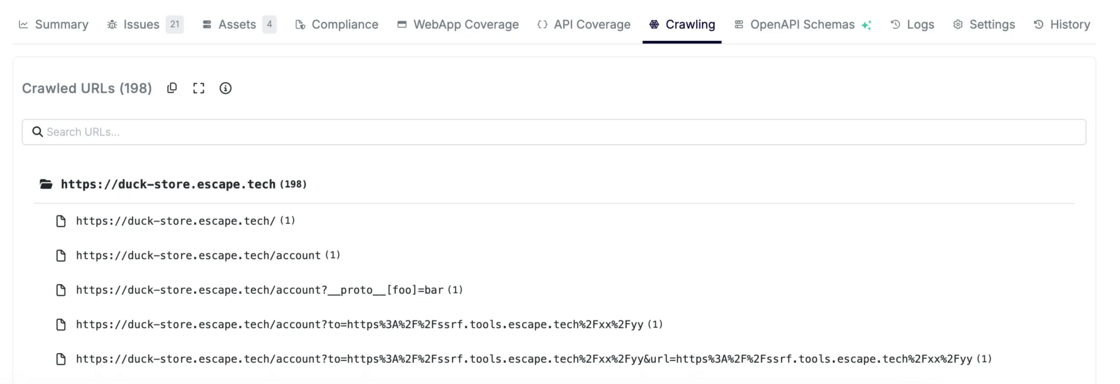View the Logs tab

coord(912,24)
